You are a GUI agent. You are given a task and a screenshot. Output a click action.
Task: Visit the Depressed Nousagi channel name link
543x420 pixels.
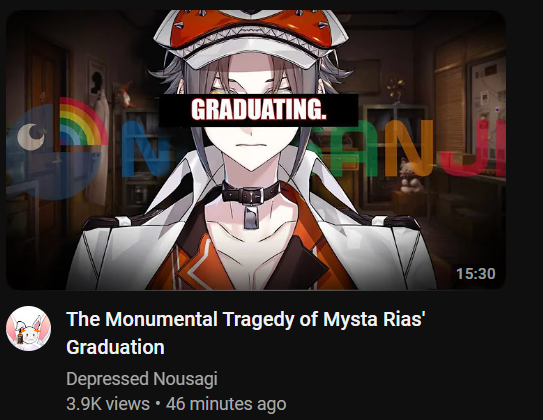tap(142, 378)
